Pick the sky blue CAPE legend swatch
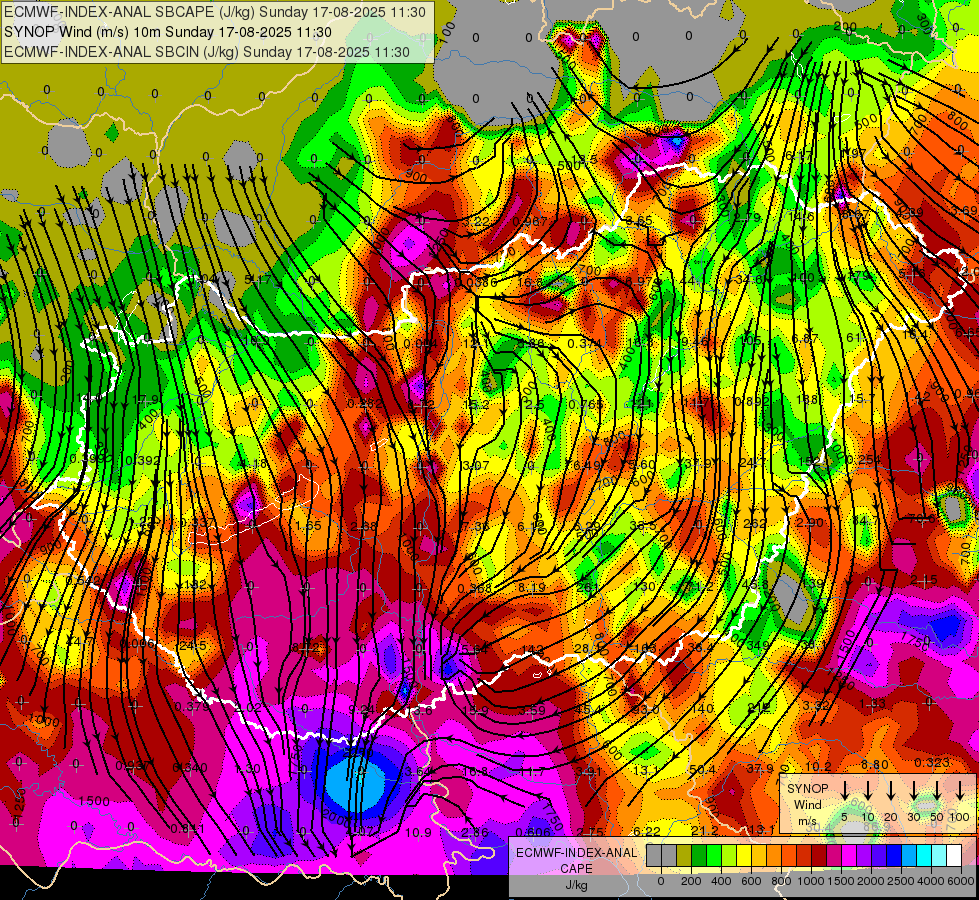The image size is (979, 900). (x=909, y=856)
